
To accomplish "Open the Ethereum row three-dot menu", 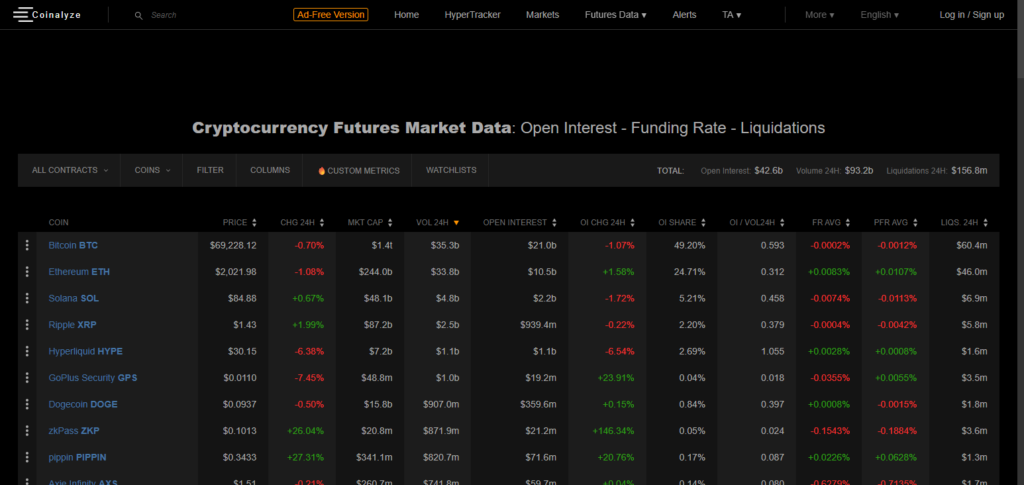I will pos(28,272).
